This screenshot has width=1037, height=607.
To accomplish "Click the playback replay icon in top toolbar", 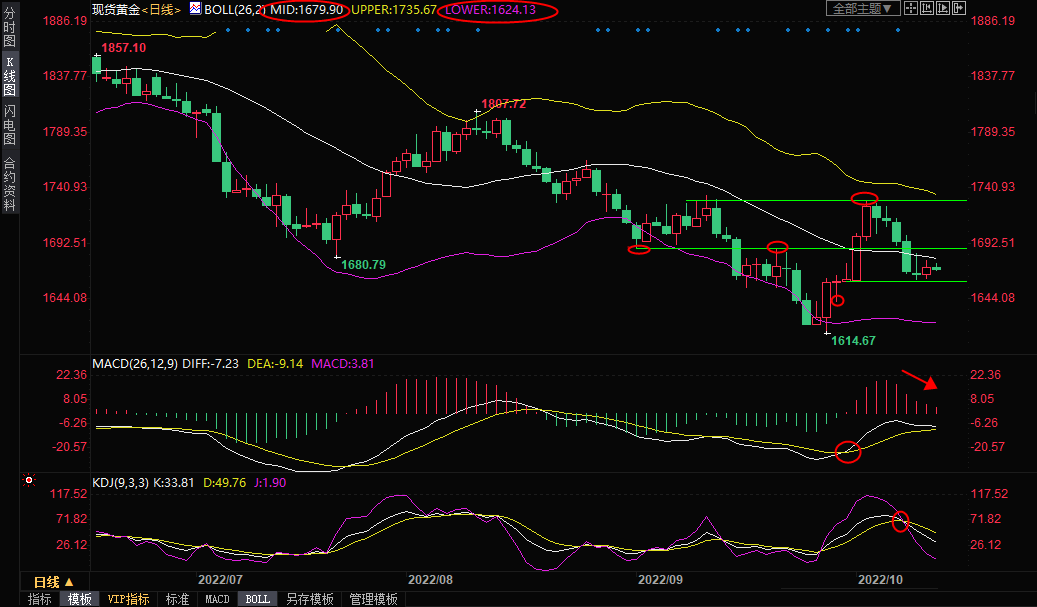I will click(943, 9).
